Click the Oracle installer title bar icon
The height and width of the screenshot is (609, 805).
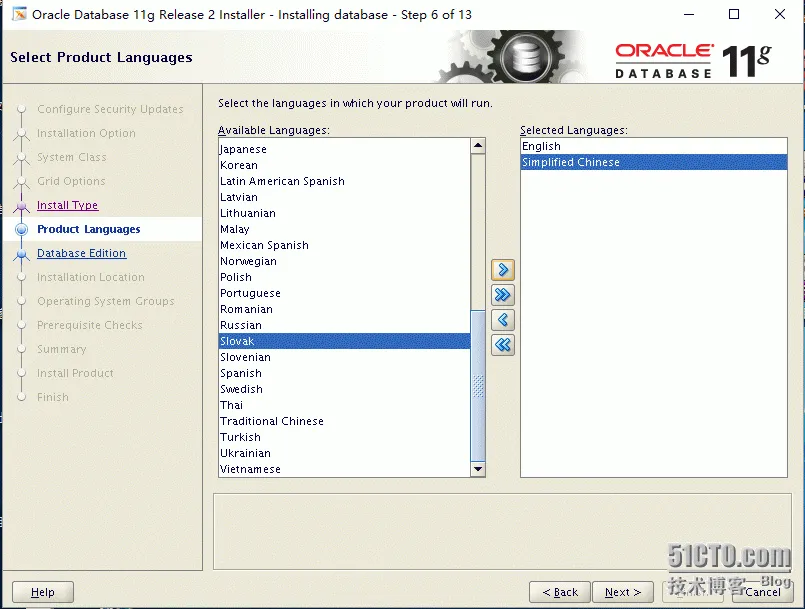coord(20,14)
